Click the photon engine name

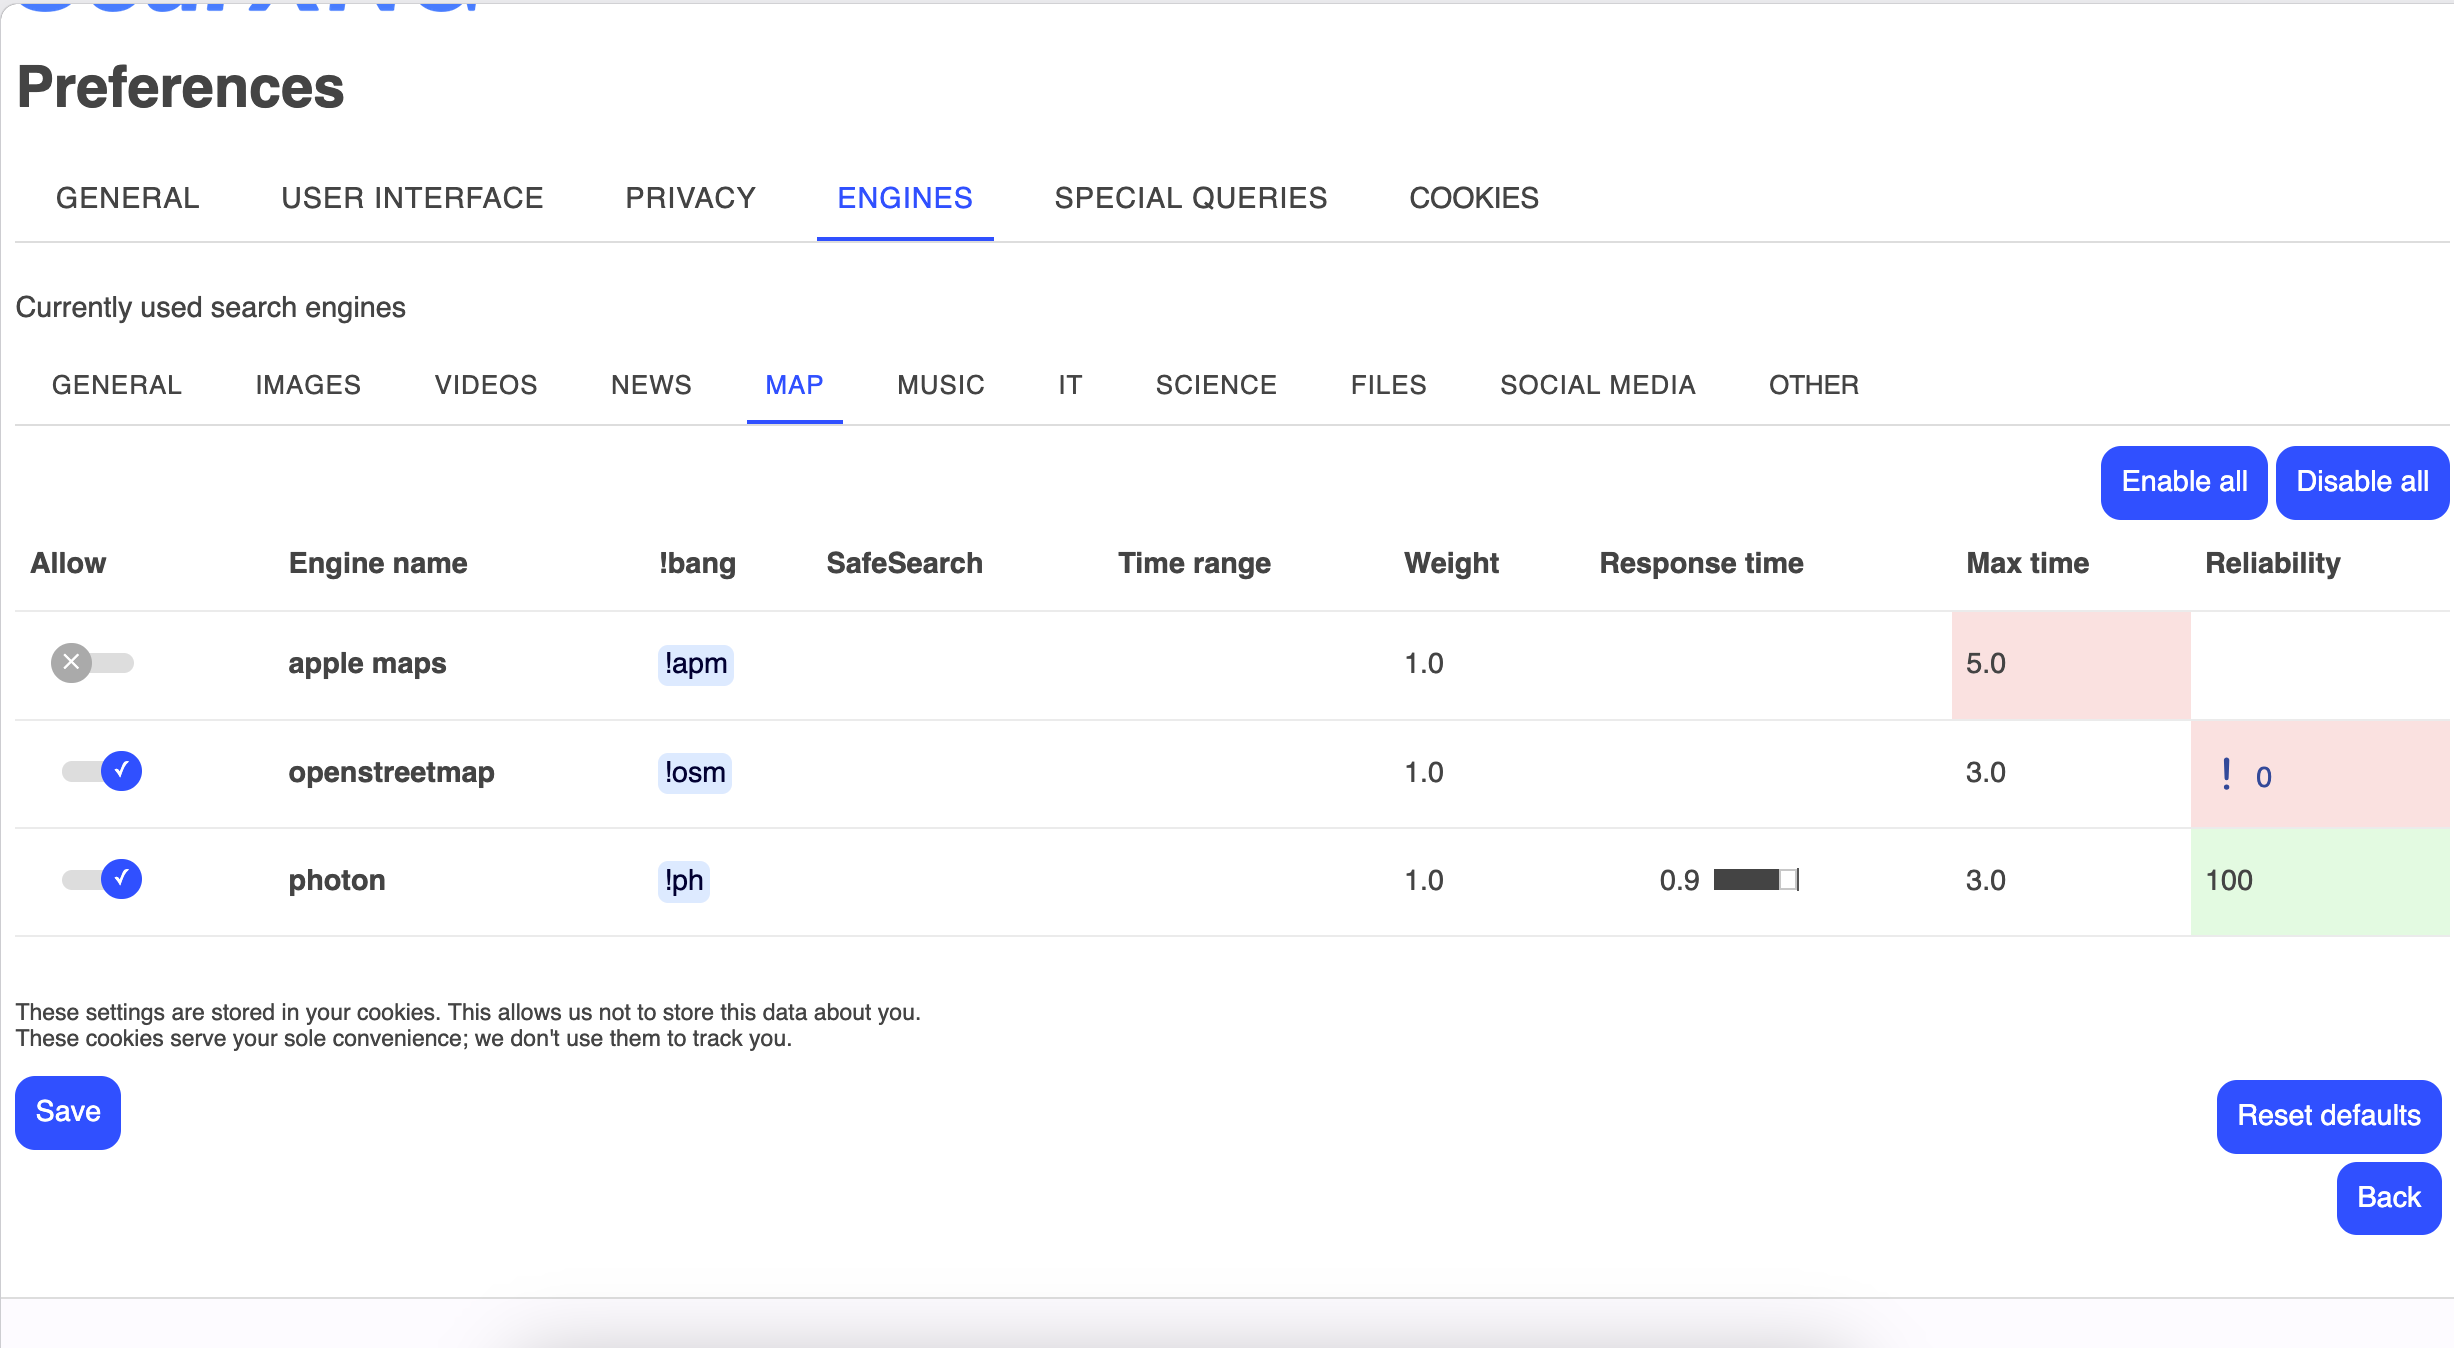(x=337, y=880)
